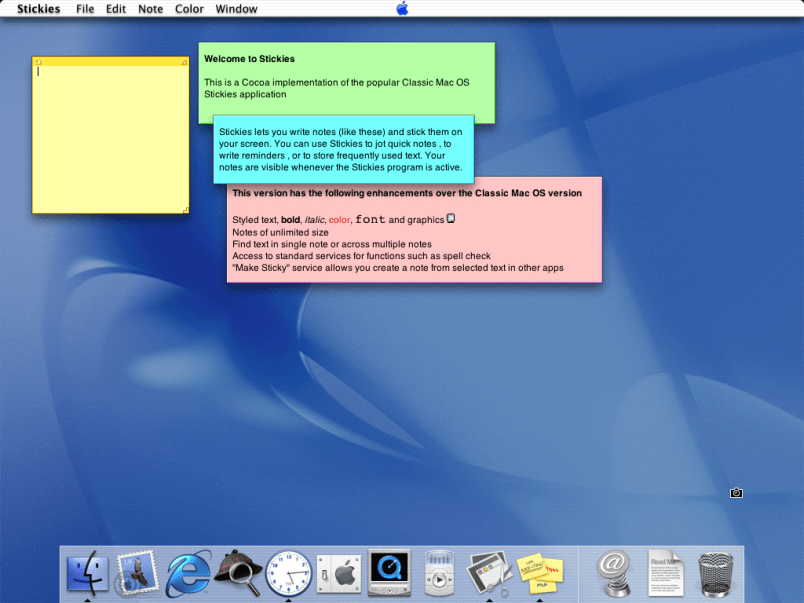
Task: Open the Note menu
Action: point(150,9)
